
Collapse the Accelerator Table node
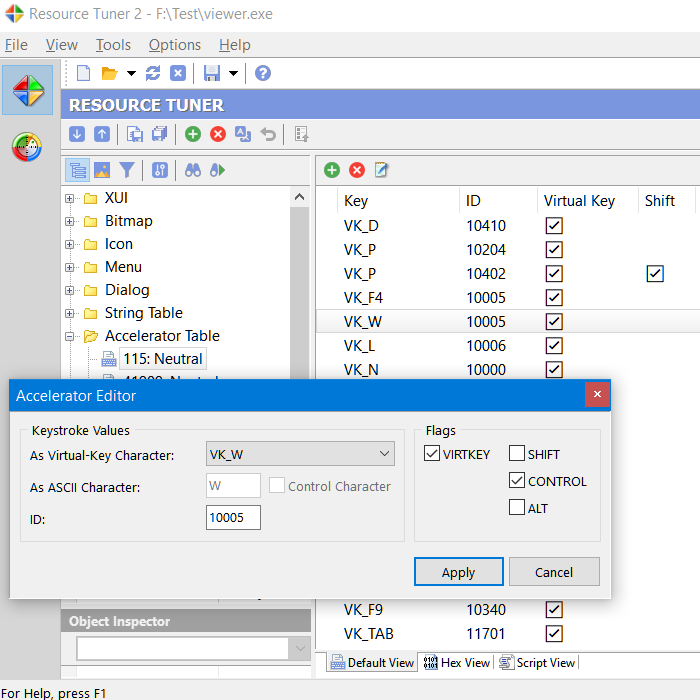(x=69, y=337)
